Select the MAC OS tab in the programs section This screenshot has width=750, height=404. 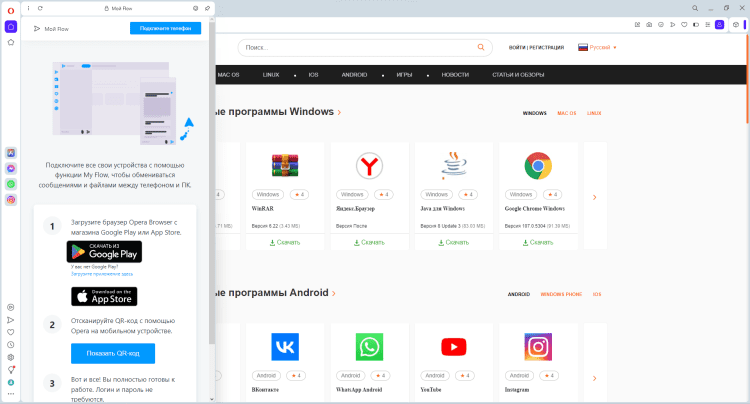point(567,113)
